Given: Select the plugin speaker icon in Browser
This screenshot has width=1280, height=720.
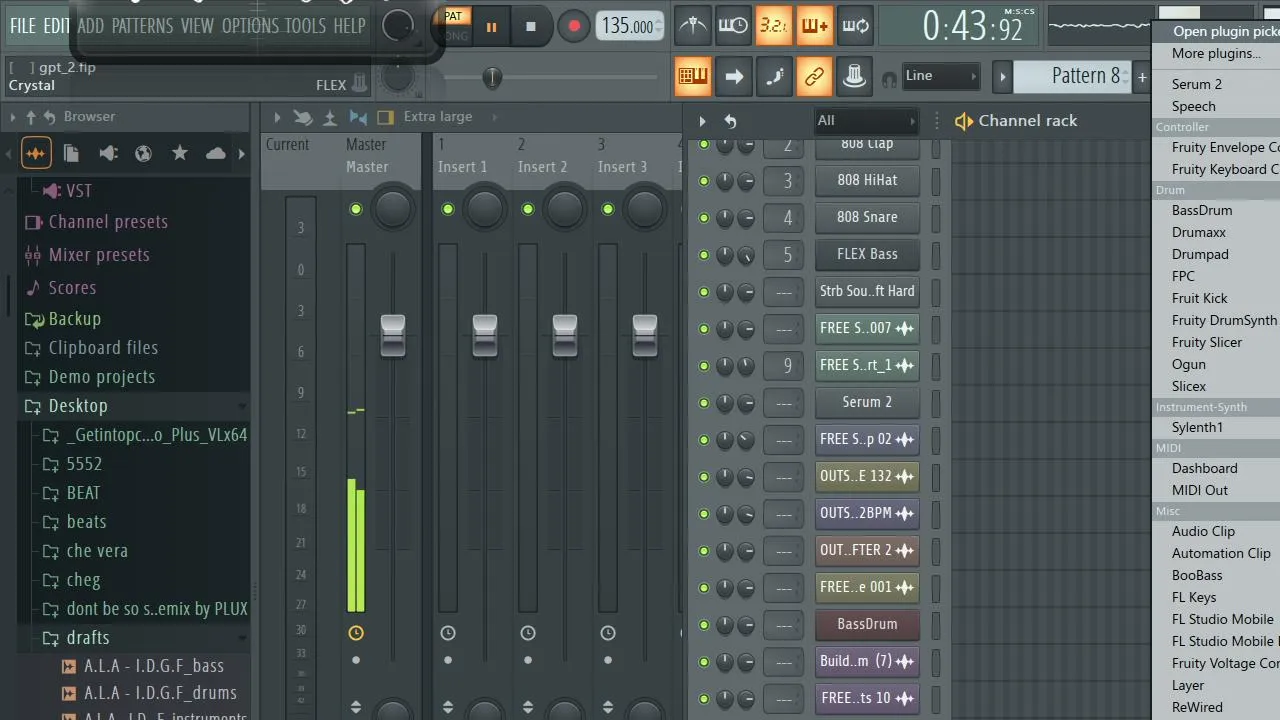Looking at the screenshot, I should (x=108, y=153).
